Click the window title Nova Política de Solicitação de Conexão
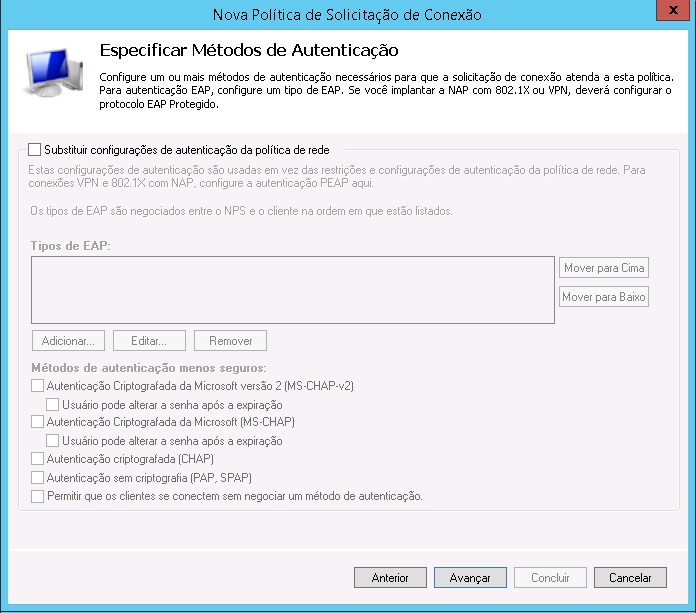Screen dimensions: 696x613 click(x=347, y=15)
